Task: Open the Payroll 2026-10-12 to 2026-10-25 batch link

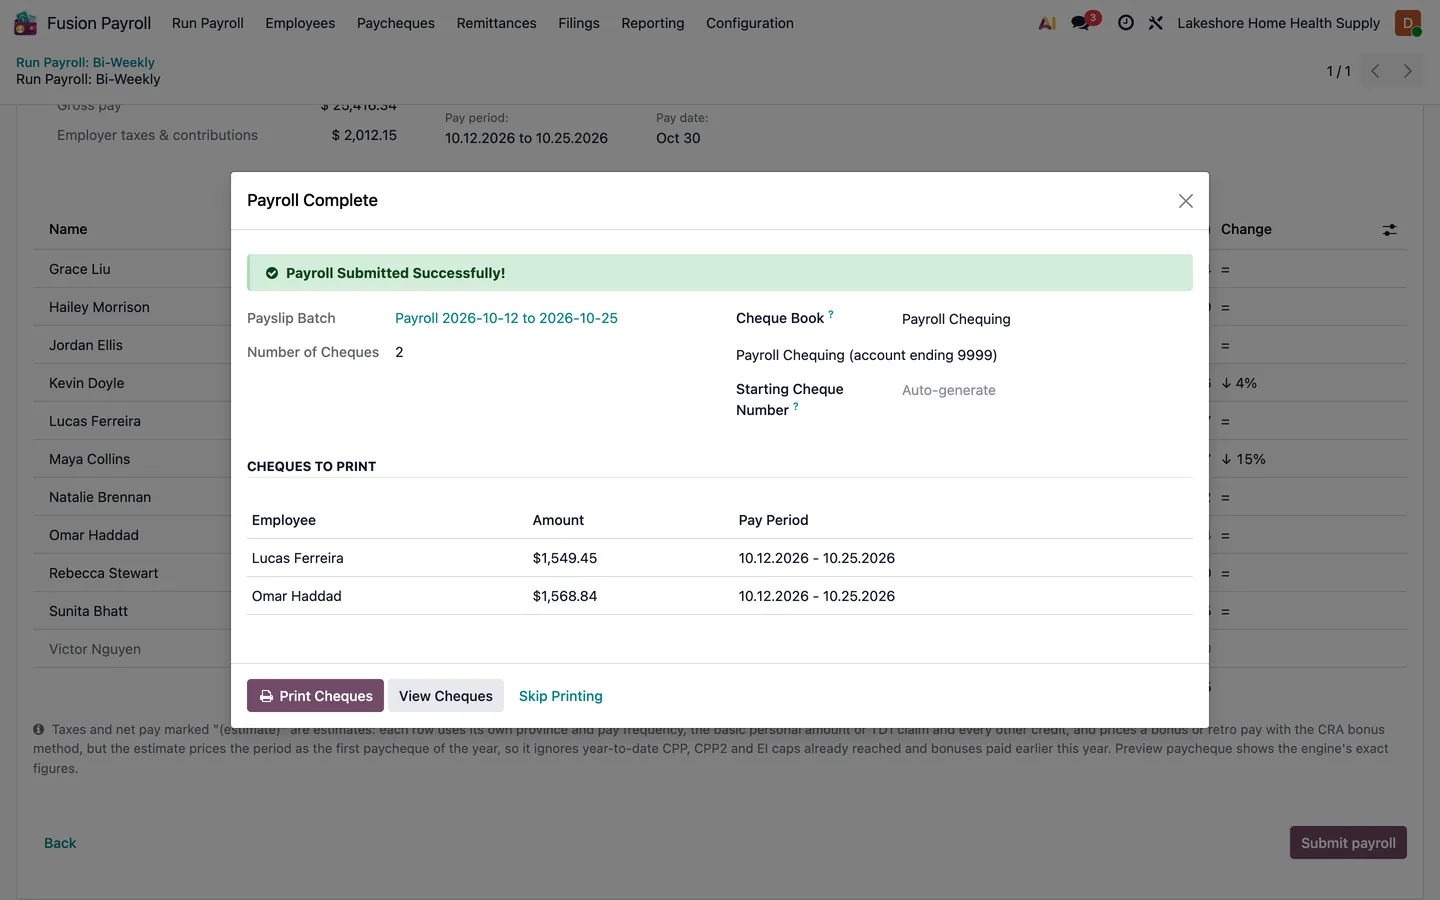Action: pos(506,318)
